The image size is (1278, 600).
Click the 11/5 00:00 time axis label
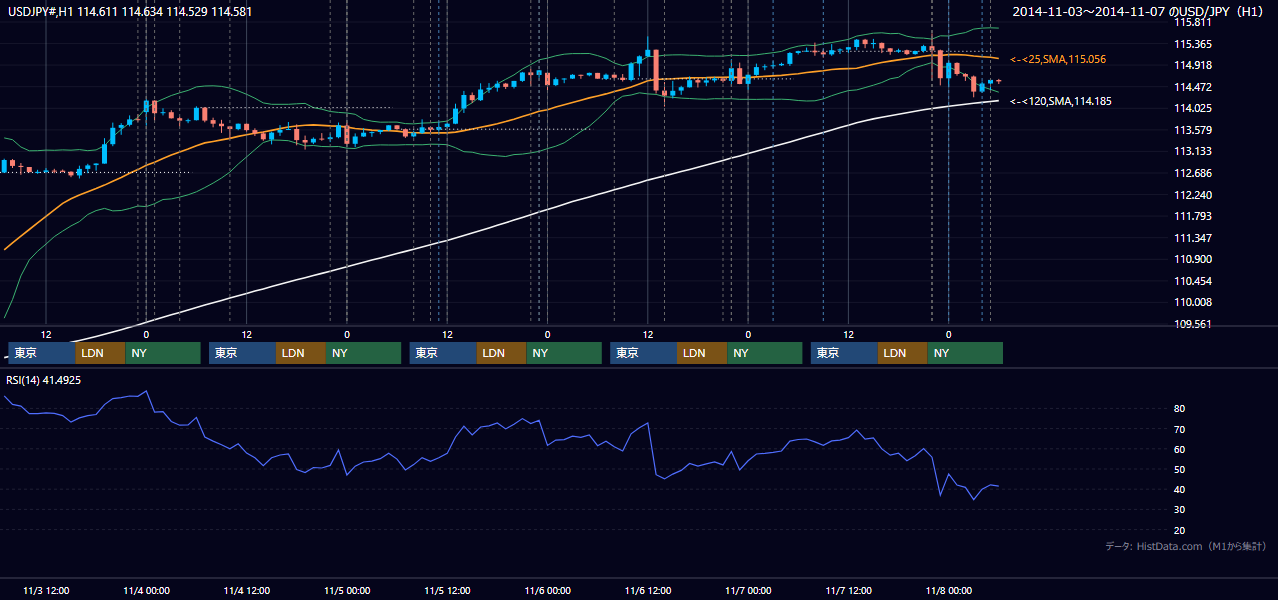pos(347,590)
